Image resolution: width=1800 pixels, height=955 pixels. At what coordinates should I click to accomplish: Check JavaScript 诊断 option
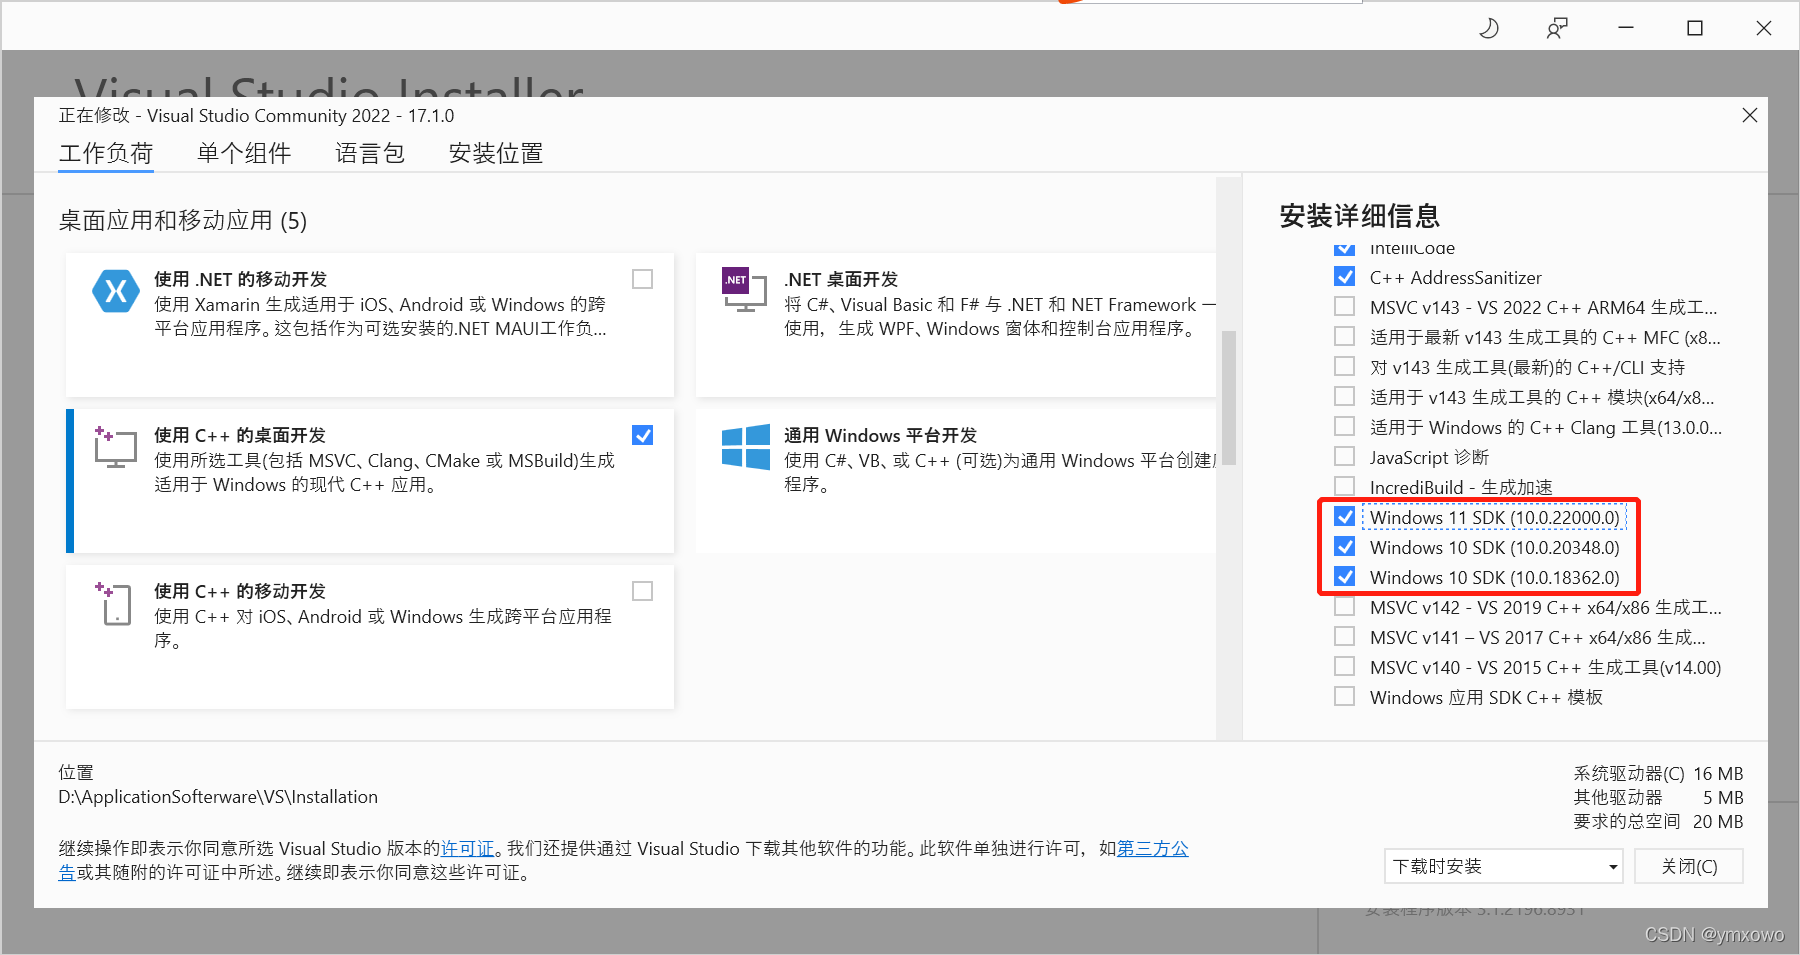(1345, 456)
